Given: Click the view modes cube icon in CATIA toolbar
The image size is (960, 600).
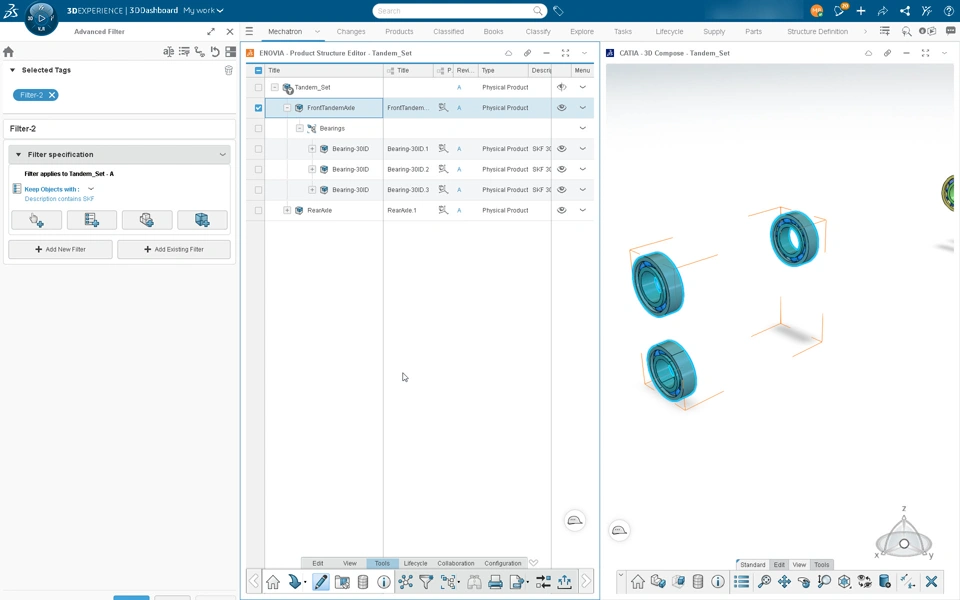Looking at the screenshot, I should click(x=844, y=582).
